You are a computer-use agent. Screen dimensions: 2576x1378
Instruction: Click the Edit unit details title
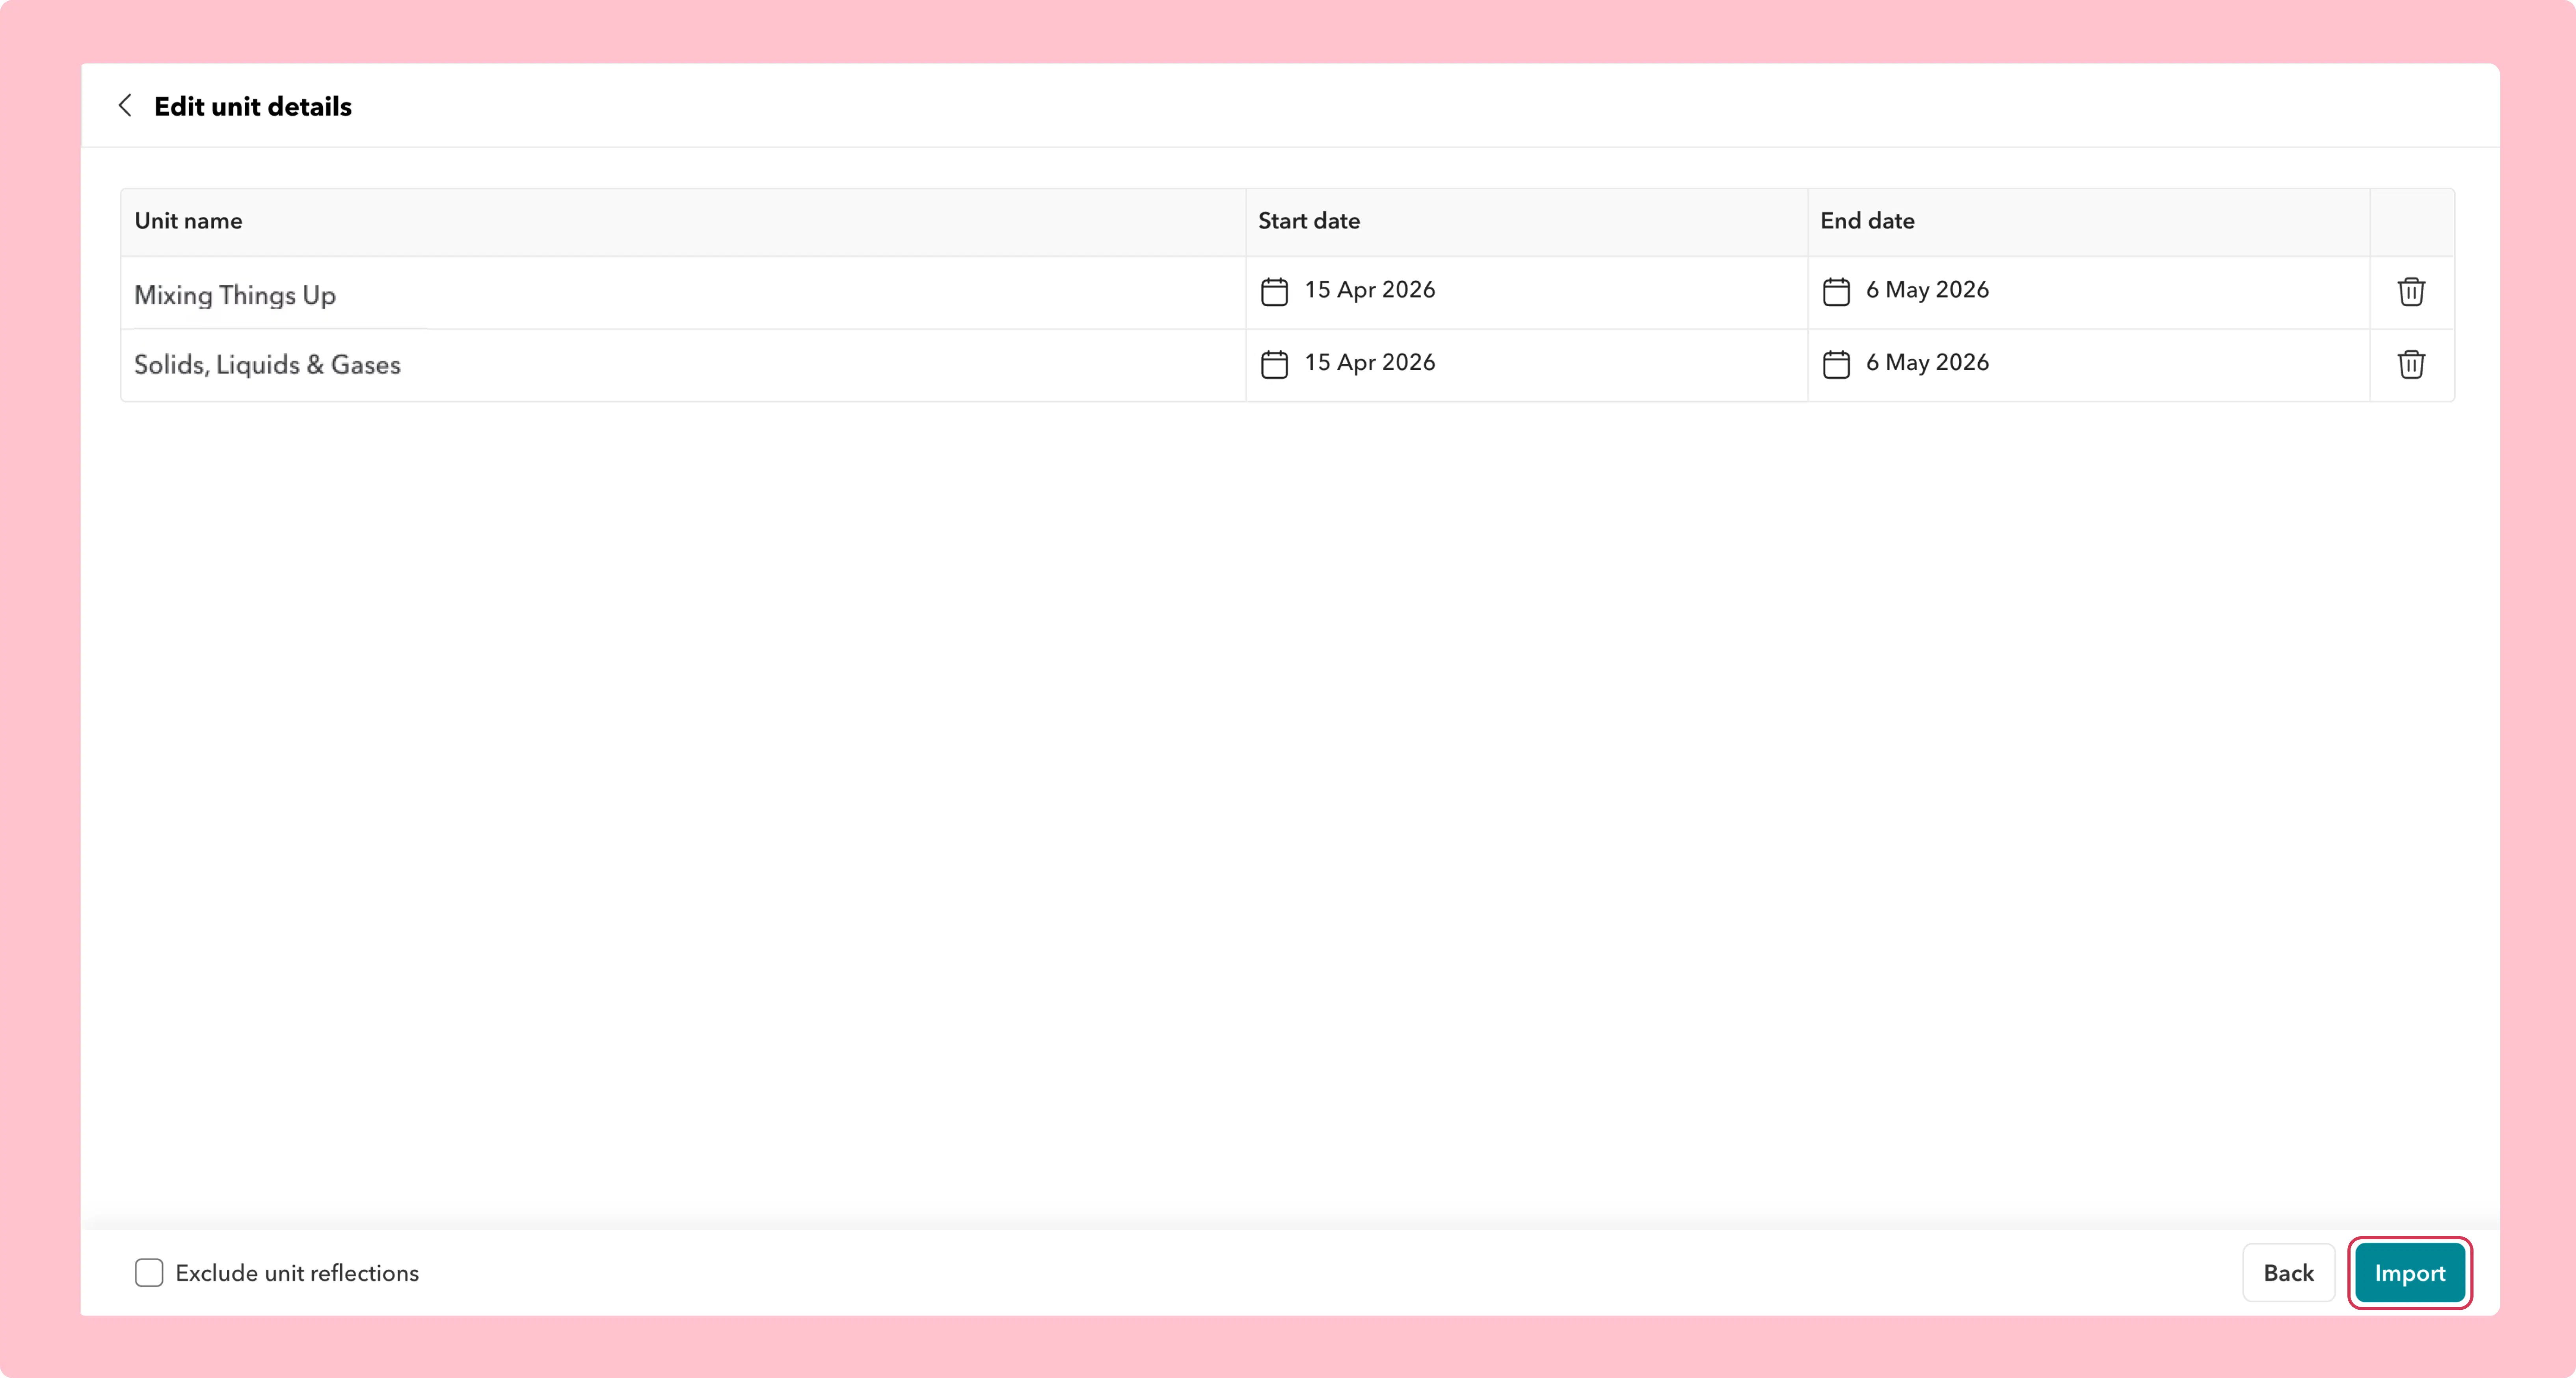253,107
